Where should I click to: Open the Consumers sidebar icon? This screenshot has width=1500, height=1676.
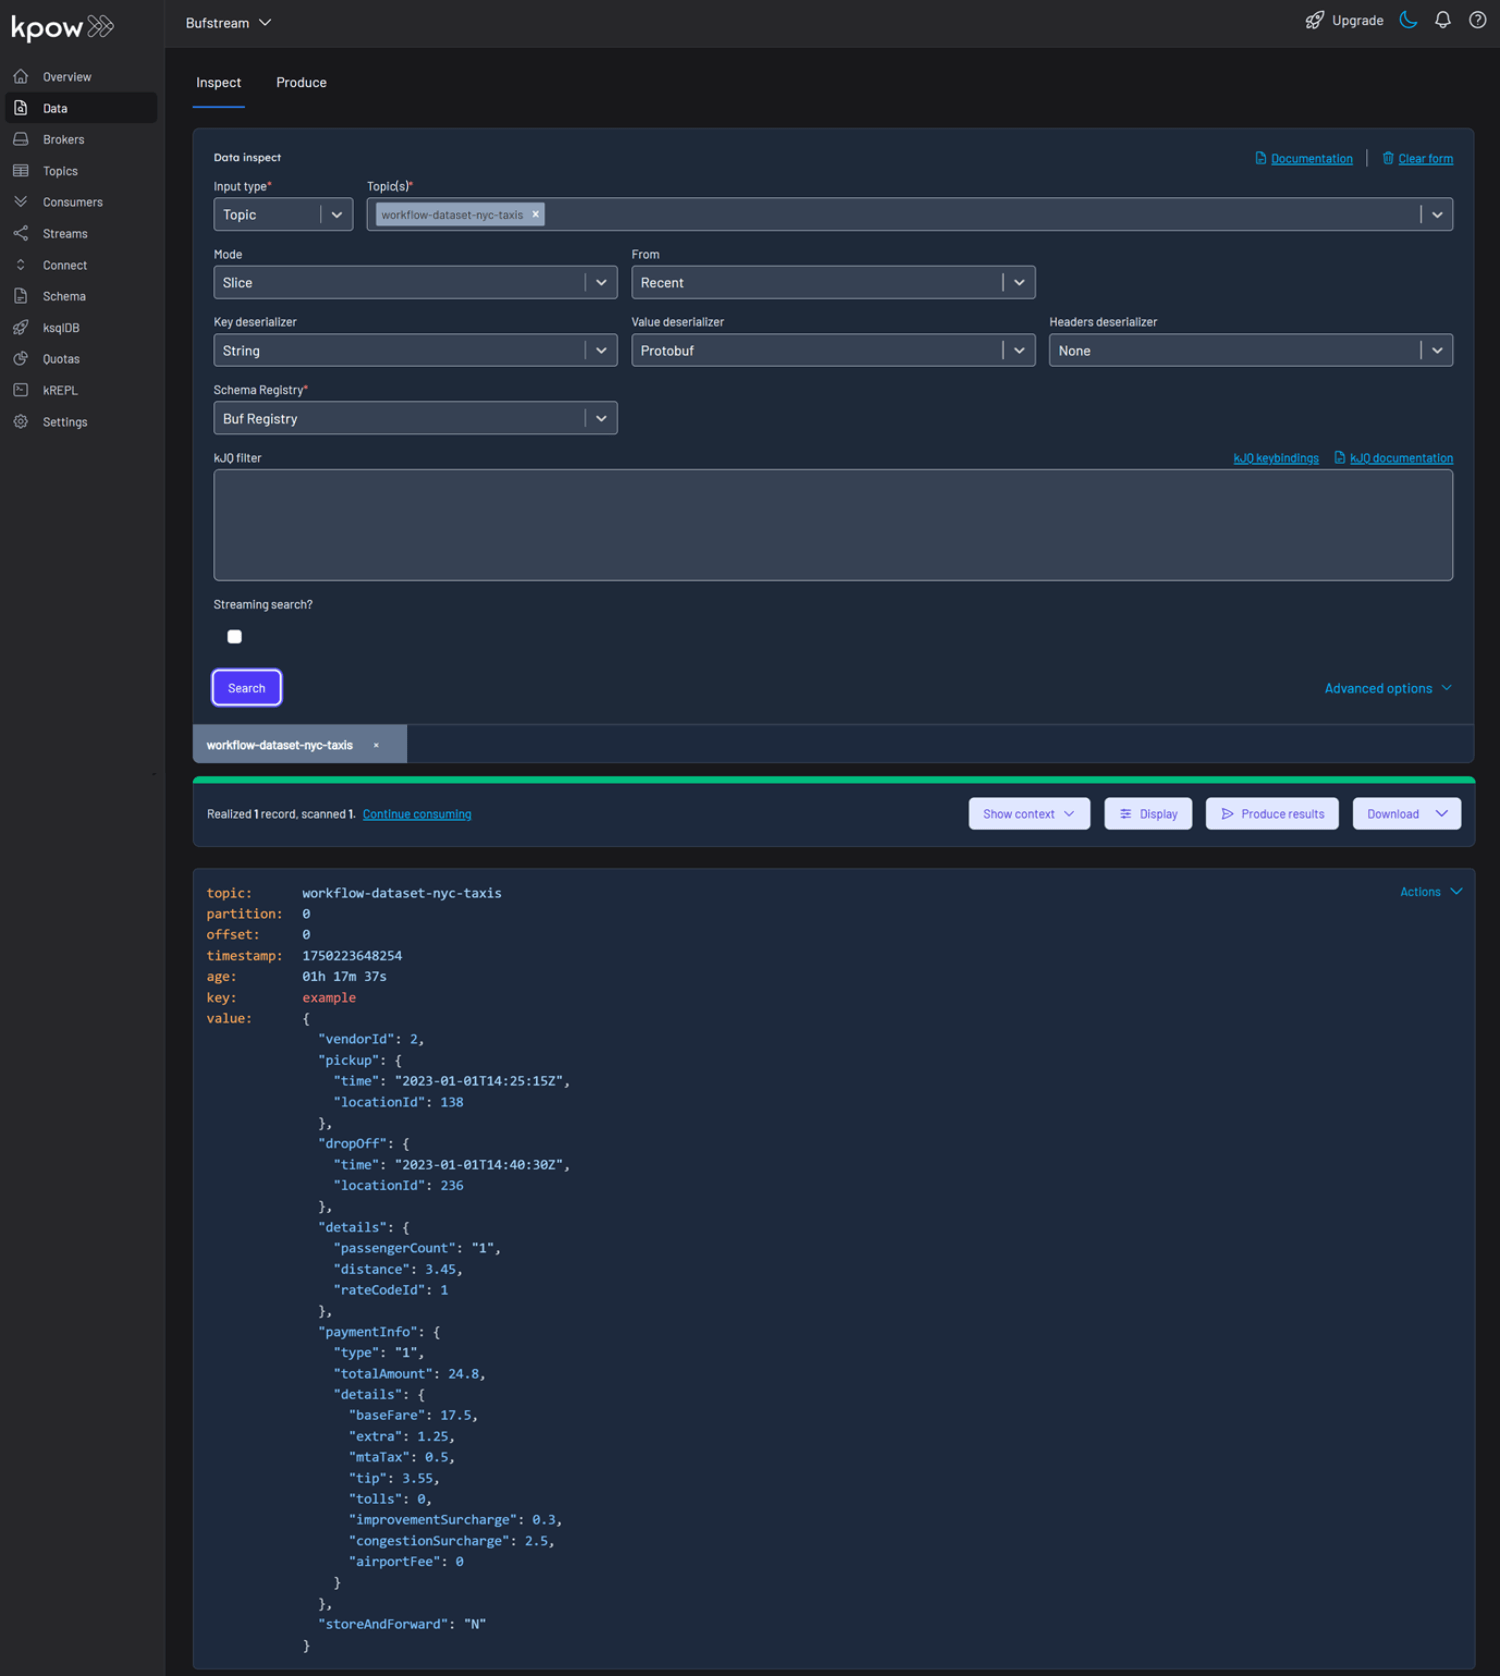[x=21, y=202]
